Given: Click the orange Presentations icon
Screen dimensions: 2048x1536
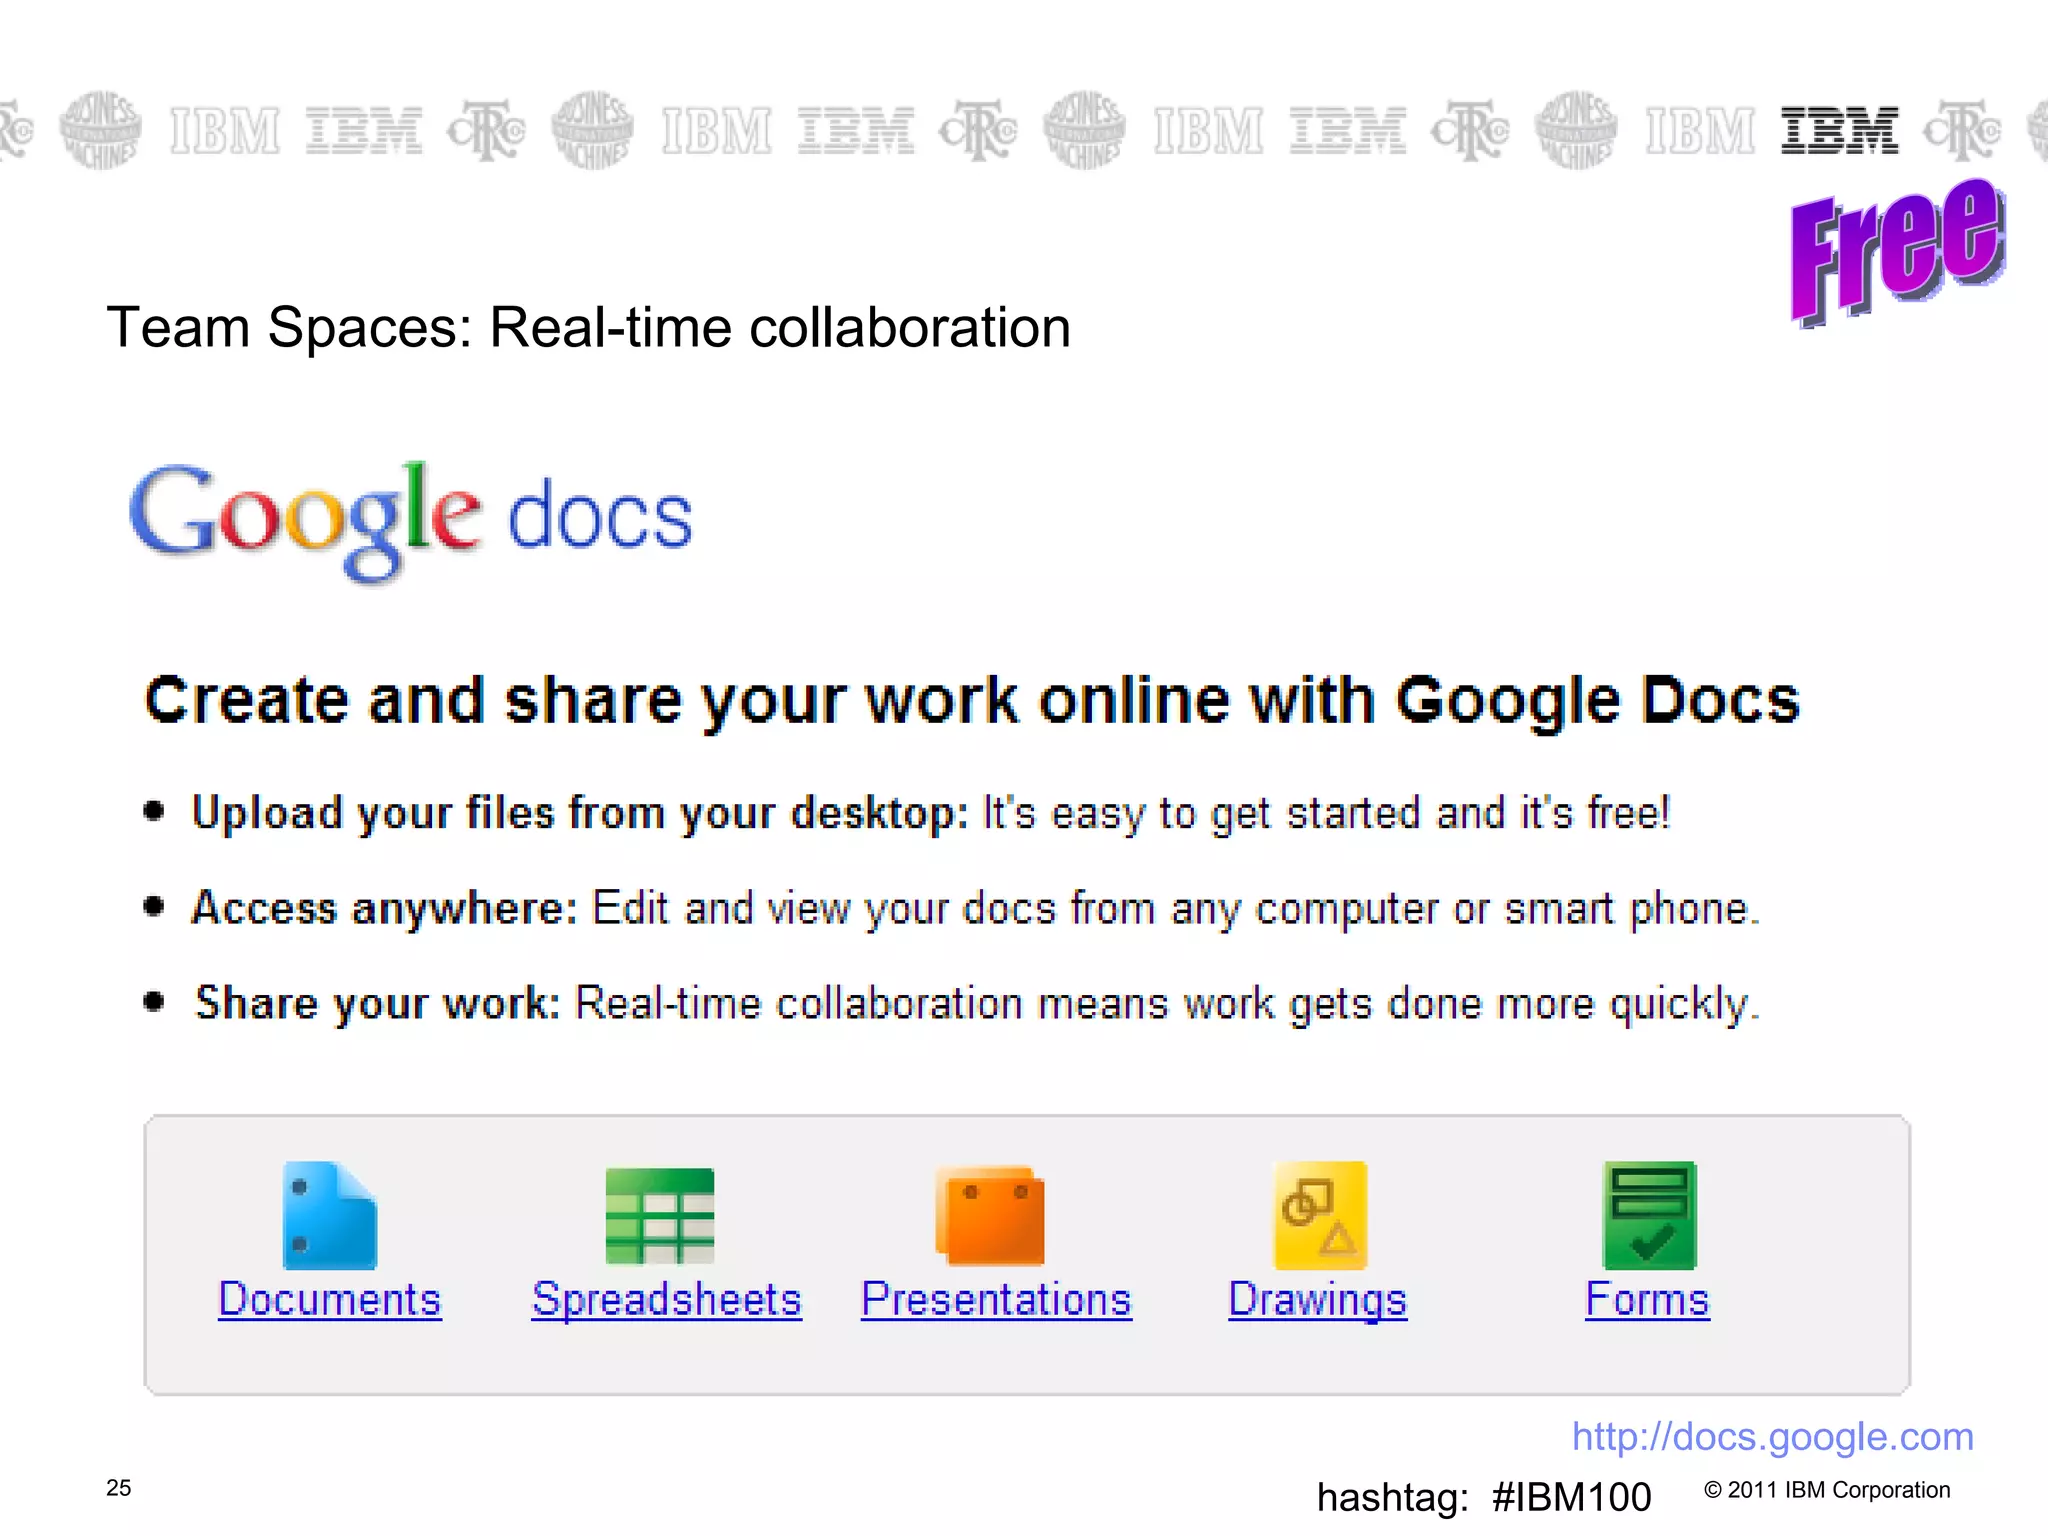Looking at the screenshot, I should 990,1215.
